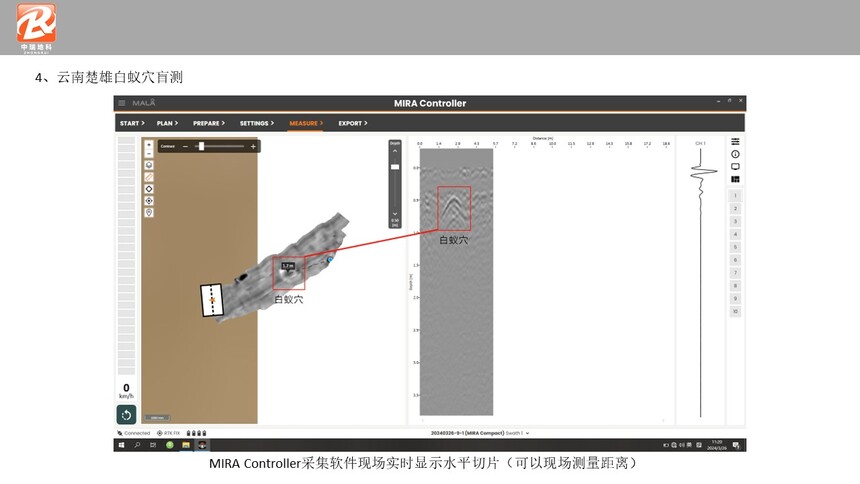Move depth slice down with arrow
Screen dimensions: 860x484
[395, 214]
